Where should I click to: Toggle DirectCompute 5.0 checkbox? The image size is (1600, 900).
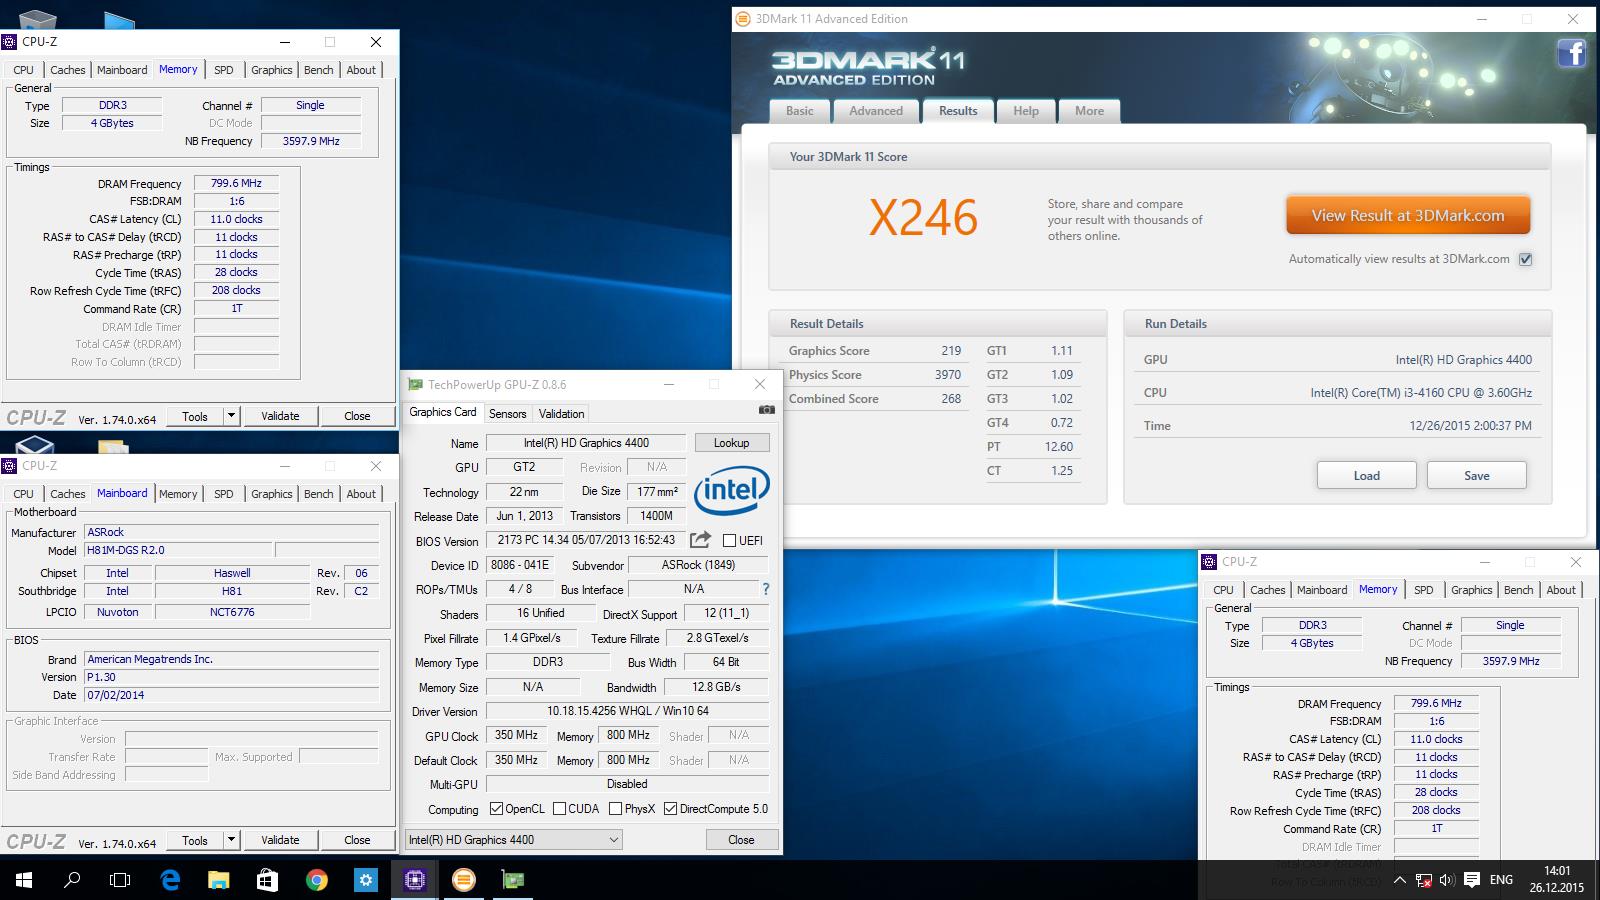671,808
